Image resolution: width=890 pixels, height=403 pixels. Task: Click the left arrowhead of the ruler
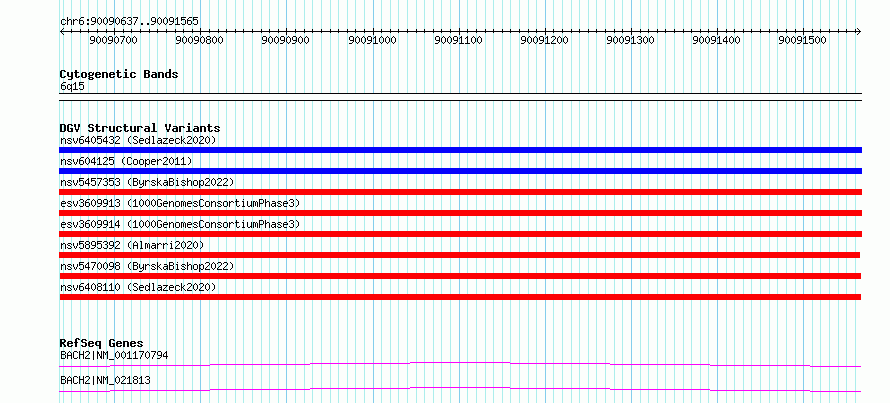[62, 31]
